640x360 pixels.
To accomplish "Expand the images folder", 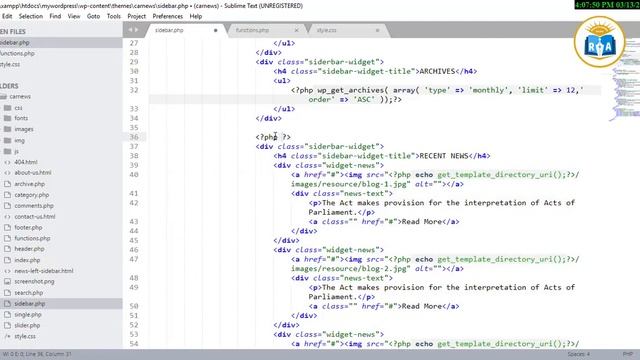I will click(7, 129).
